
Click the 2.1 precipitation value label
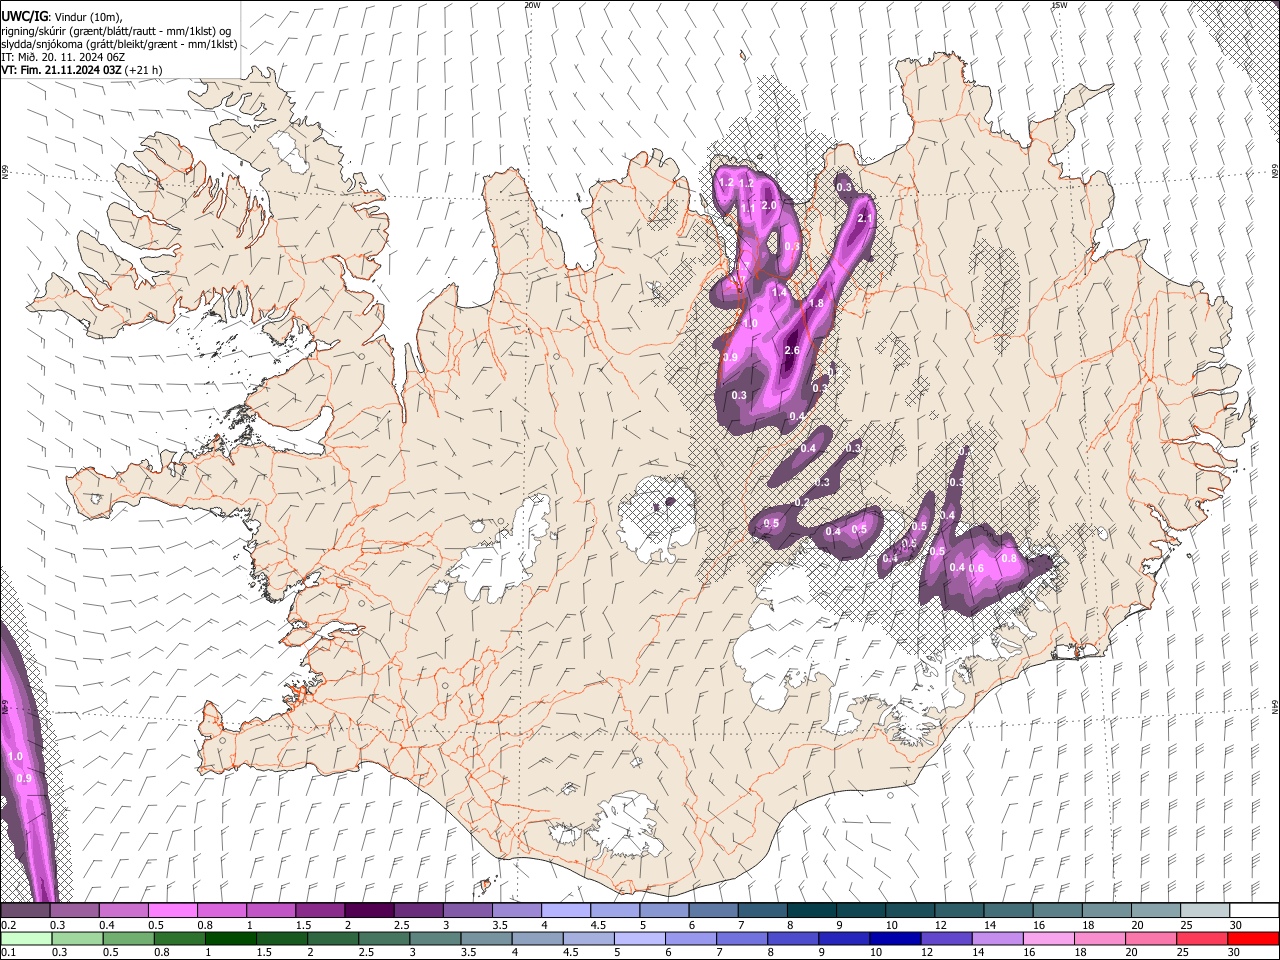tap(866, 218)
